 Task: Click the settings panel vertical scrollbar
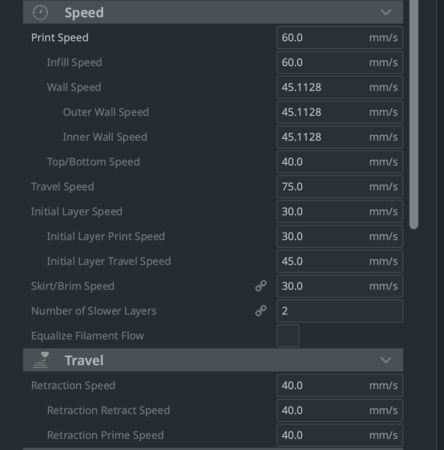414,113
